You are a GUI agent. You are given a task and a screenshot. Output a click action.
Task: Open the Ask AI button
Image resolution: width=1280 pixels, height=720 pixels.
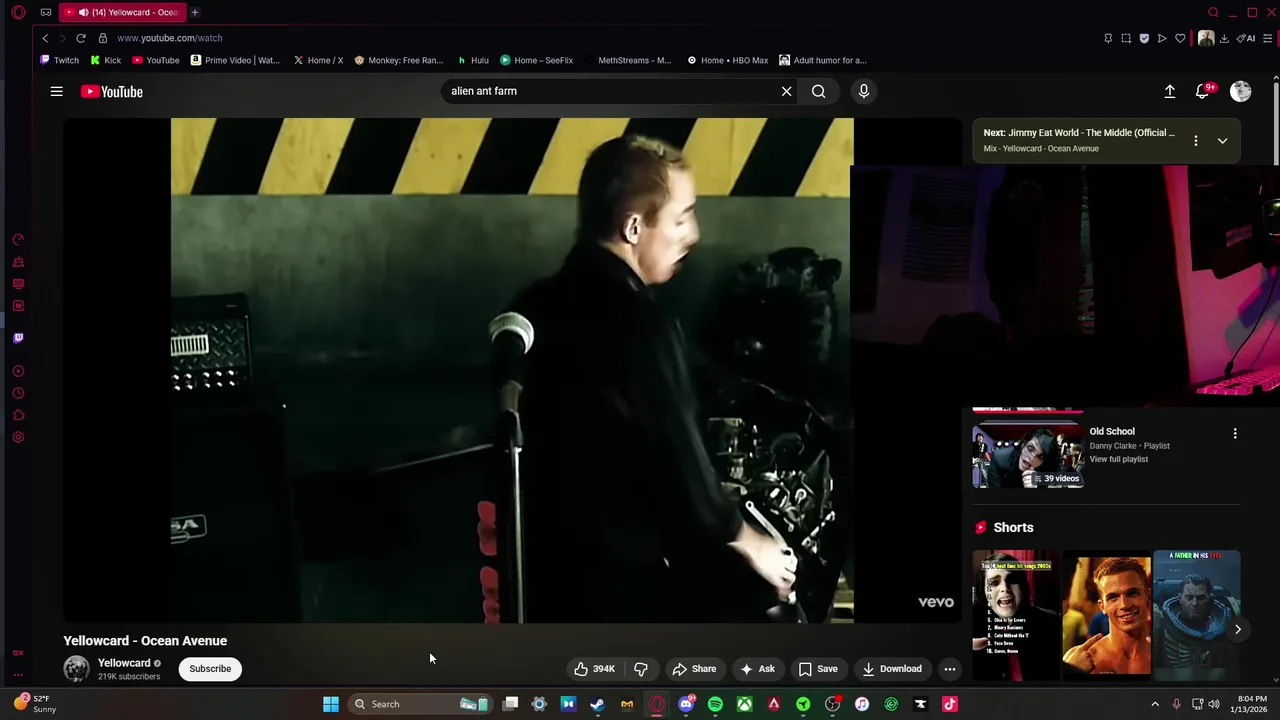(757, 669)
